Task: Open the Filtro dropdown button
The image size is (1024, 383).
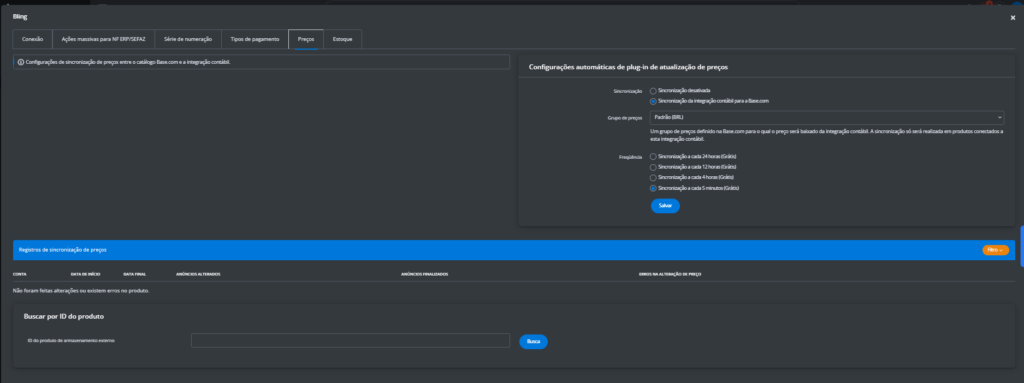Action: pos(995,250)
